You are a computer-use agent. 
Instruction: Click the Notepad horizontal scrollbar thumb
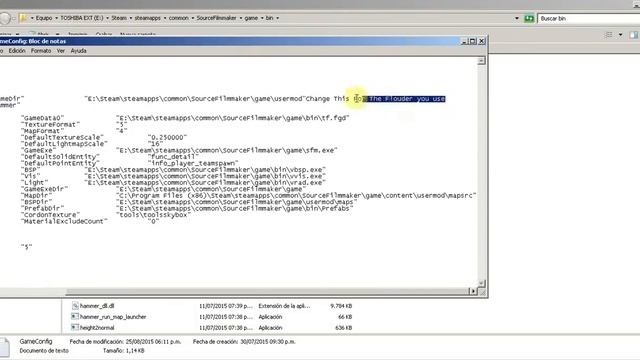coord(267,291)
